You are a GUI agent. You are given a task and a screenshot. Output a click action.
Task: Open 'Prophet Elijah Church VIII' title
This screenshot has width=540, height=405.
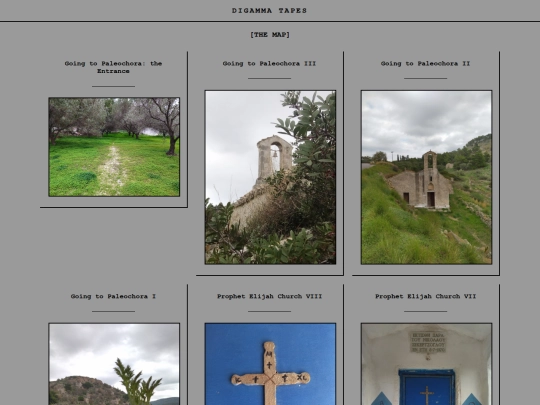click(269, 296)
